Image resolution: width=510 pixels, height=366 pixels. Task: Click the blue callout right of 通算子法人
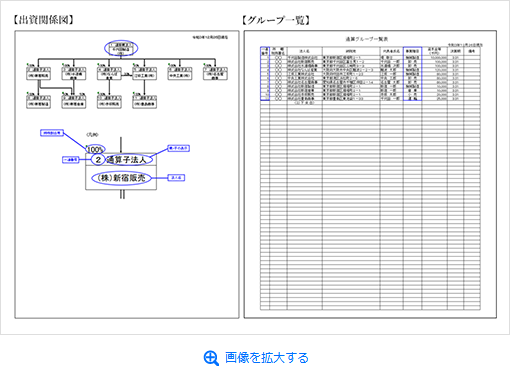tap(178, 148)
